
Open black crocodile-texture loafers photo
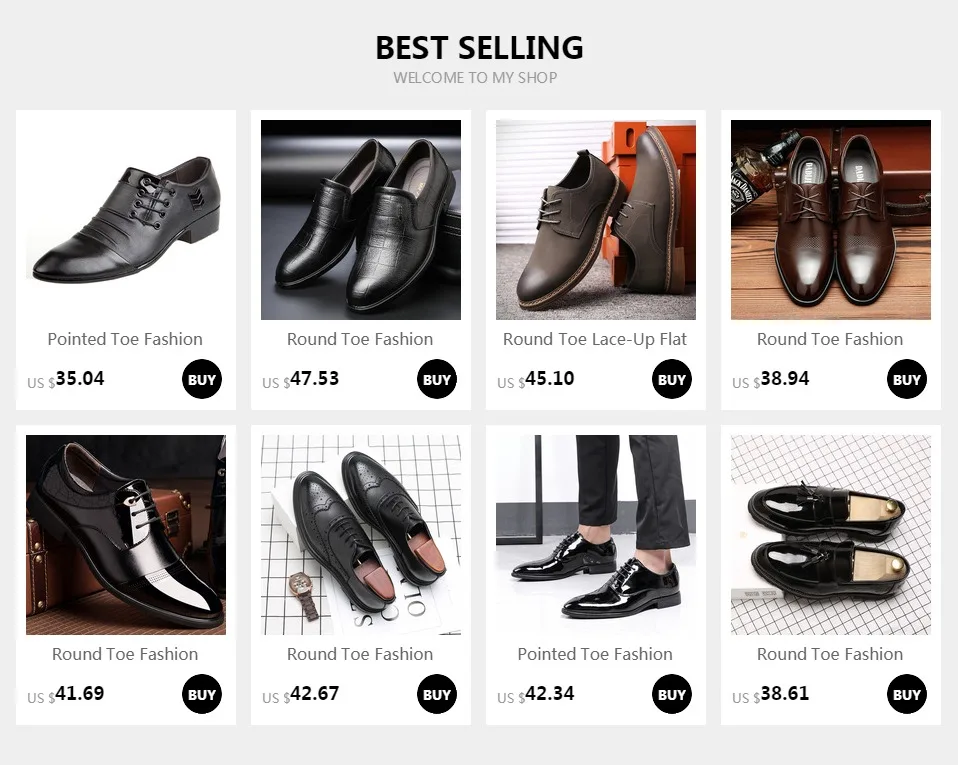point(361,220)
